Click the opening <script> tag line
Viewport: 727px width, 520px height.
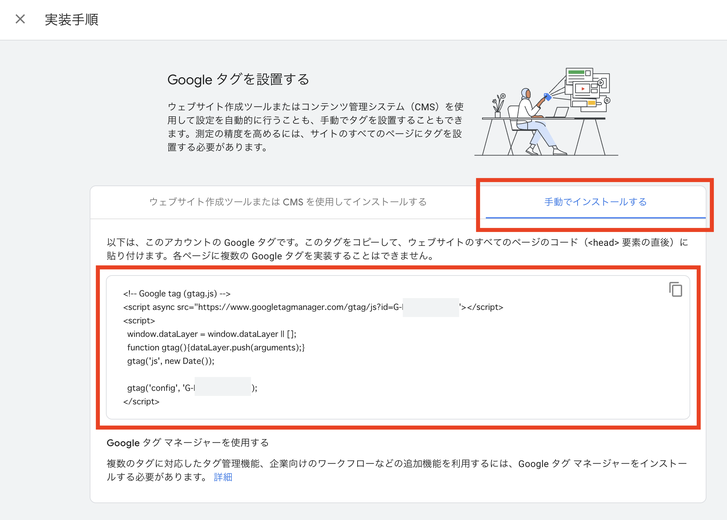(x=139, y=320)
